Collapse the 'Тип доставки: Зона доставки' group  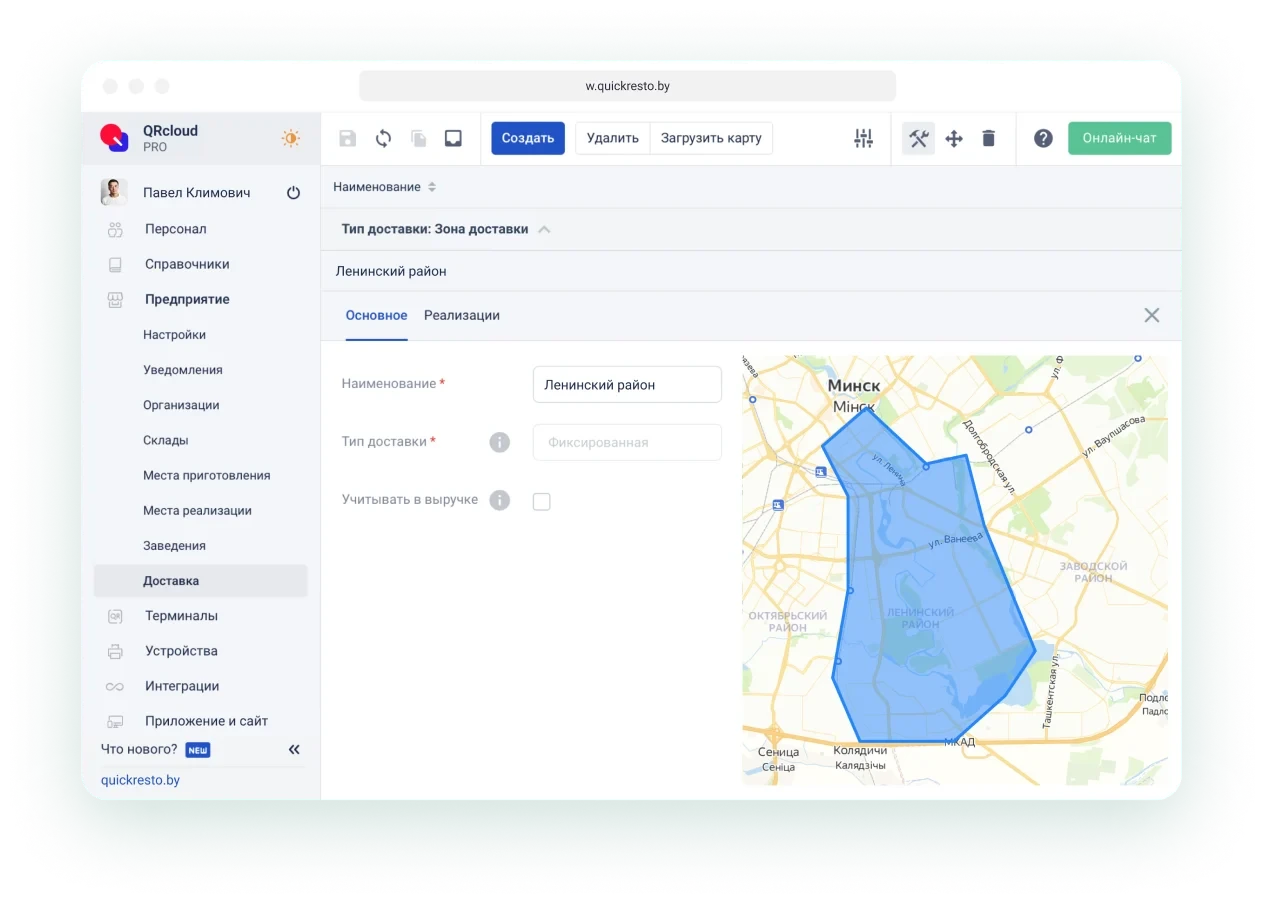(x=544, y=229)
